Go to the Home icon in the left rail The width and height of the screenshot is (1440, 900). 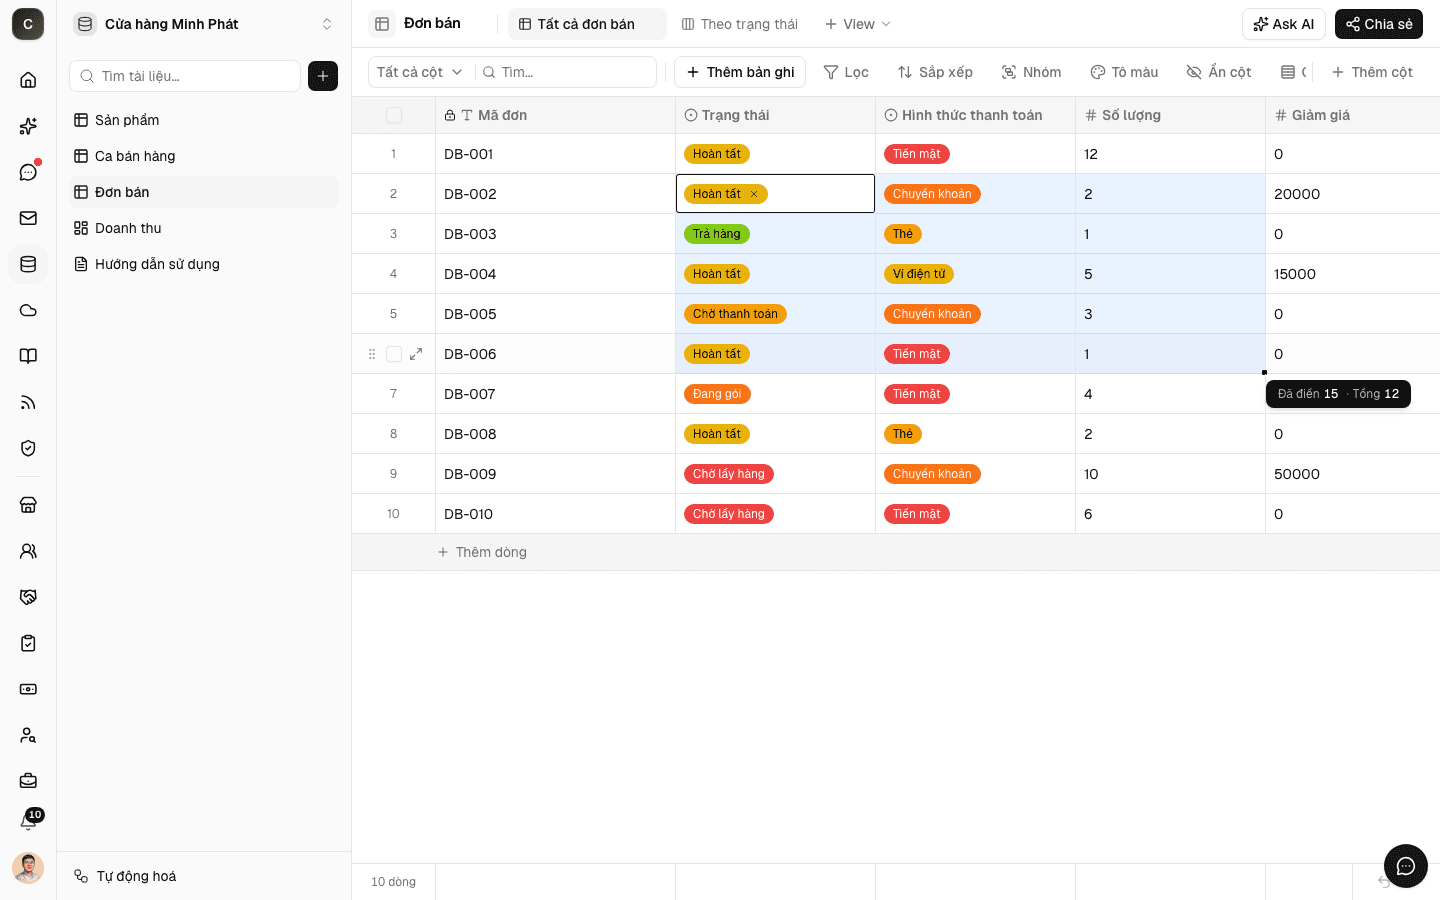tap(28, 80)
